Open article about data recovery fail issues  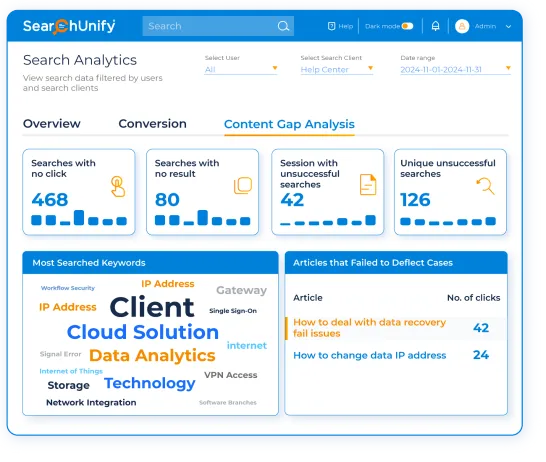369,328
